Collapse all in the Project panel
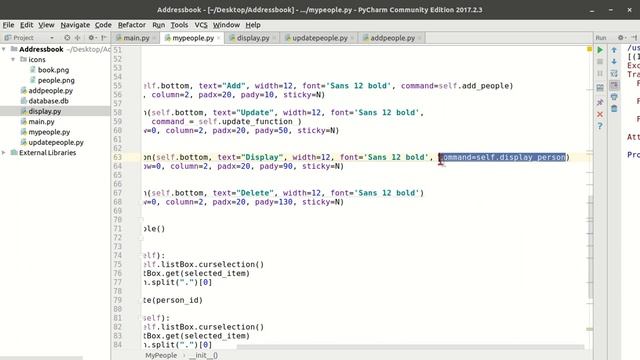This screenshot has width=640, height=360. point(77,38)
